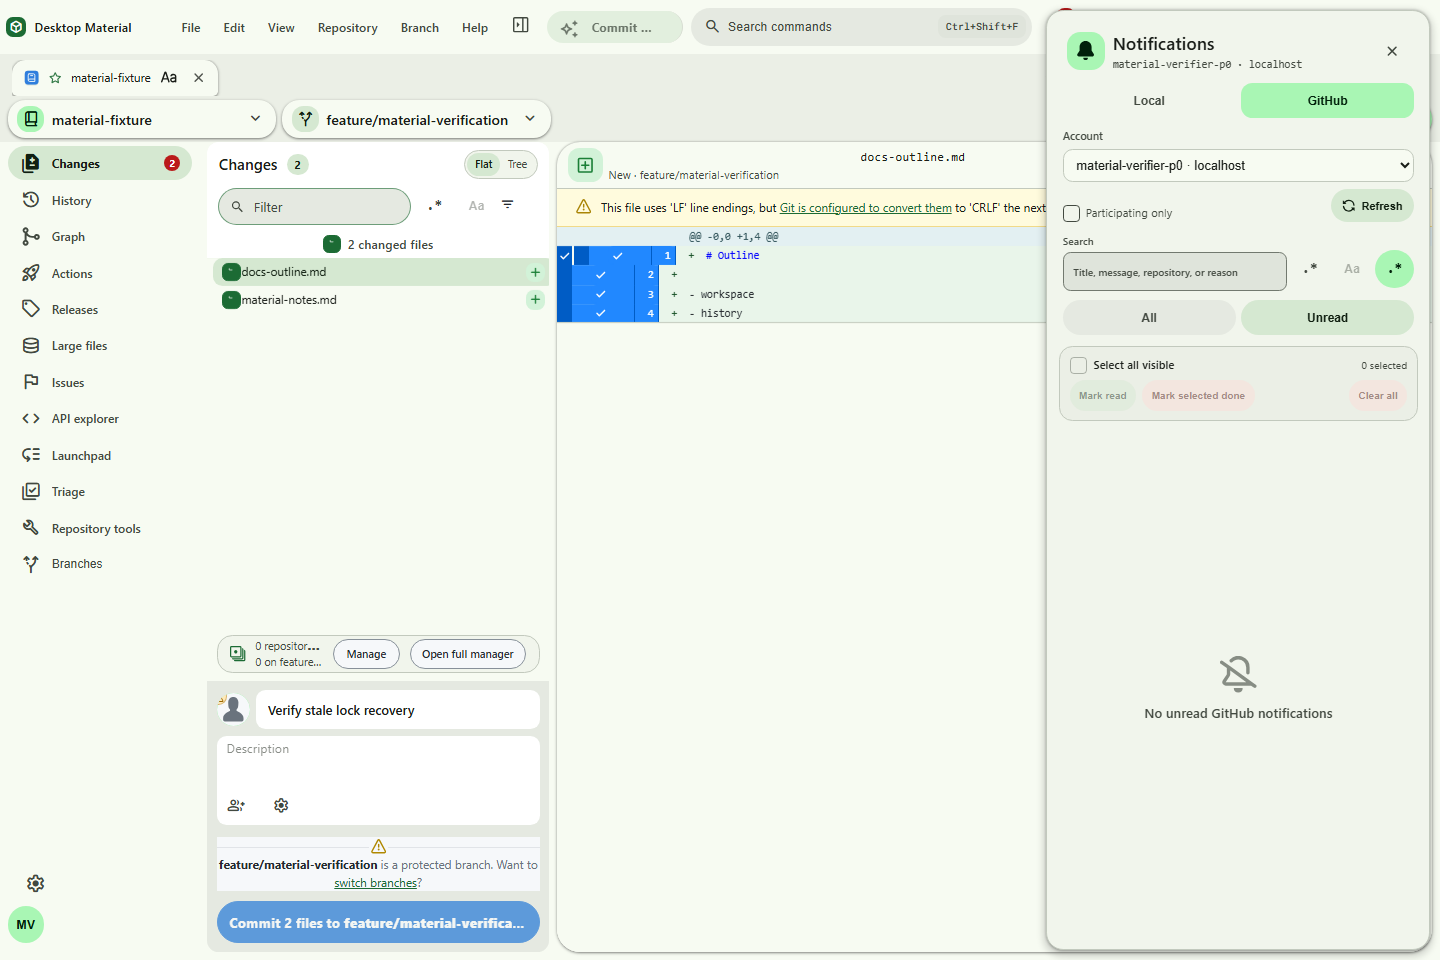
Task: Toggle case sensitivity in Changes filter
Action: [477, 206]
